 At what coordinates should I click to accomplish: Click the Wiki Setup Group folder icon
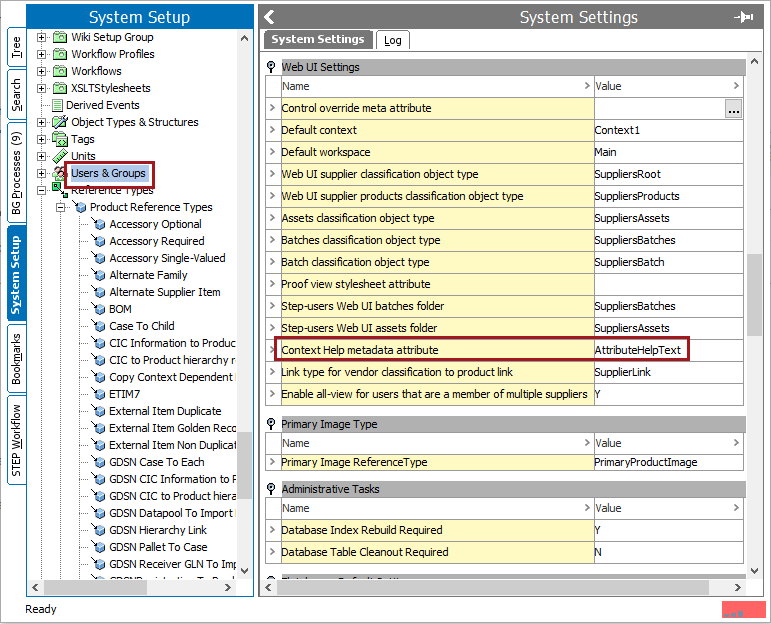coord(59,37)
